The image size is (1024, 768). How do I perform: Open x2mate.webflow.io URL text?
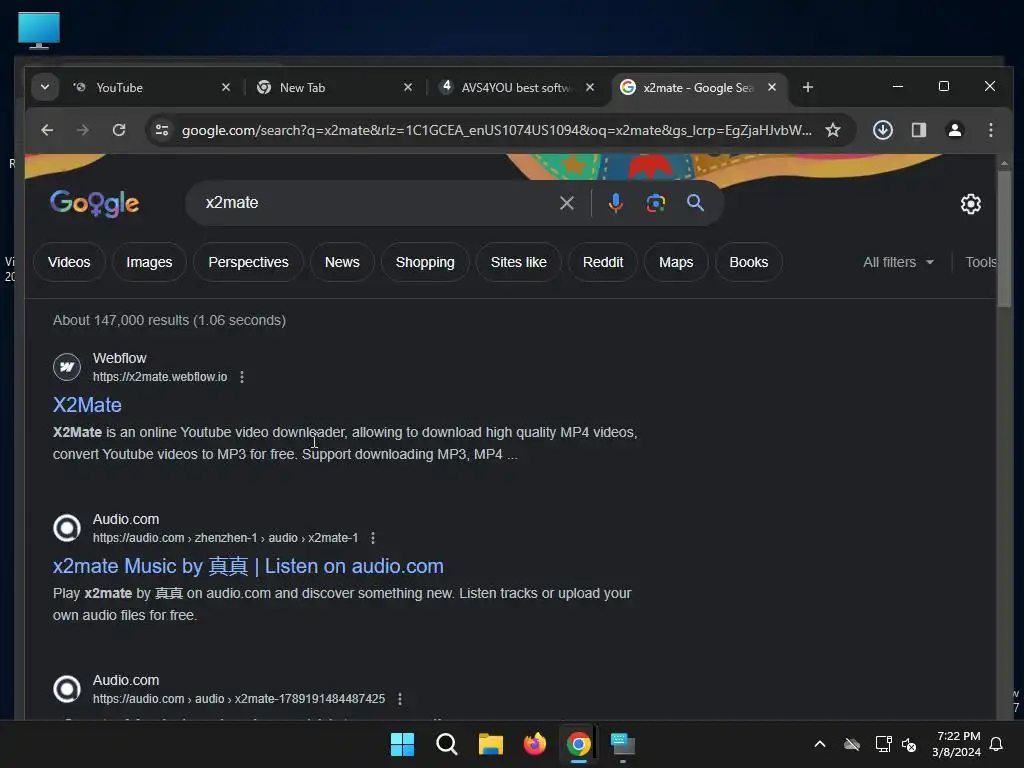click(160, 377)
